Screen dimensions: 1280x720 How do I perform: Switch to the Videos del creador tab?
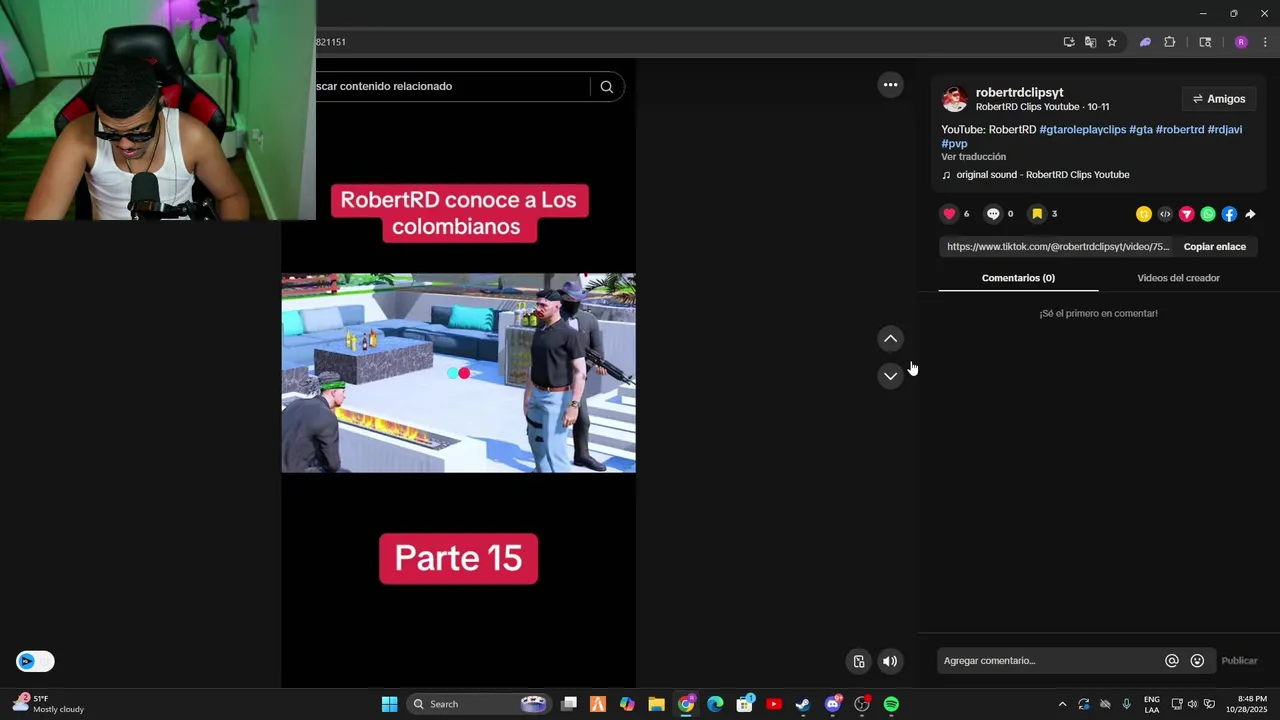point(1178,278)
